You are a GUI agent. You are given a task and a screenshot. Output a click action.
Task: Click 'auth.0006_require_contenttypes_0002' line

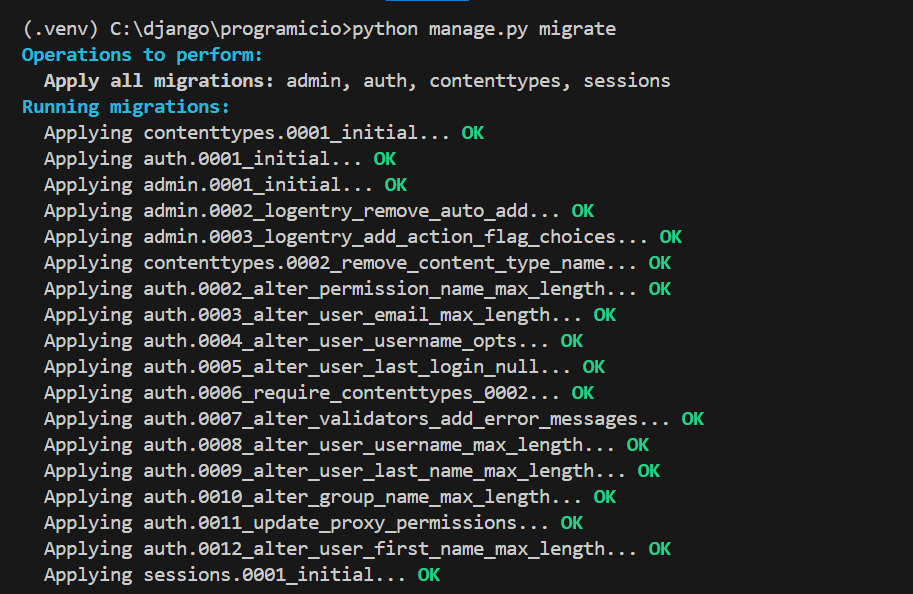[x=319, y=393]
